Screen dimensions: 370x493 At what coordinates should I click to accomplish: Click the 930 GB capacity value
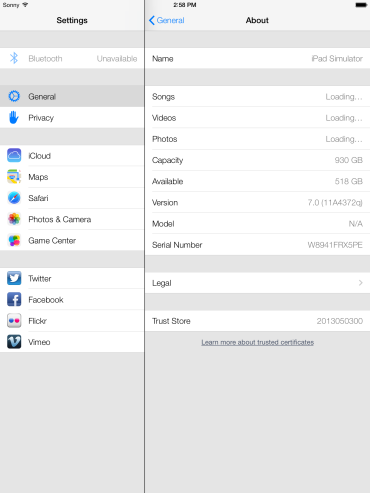(348, 160)
